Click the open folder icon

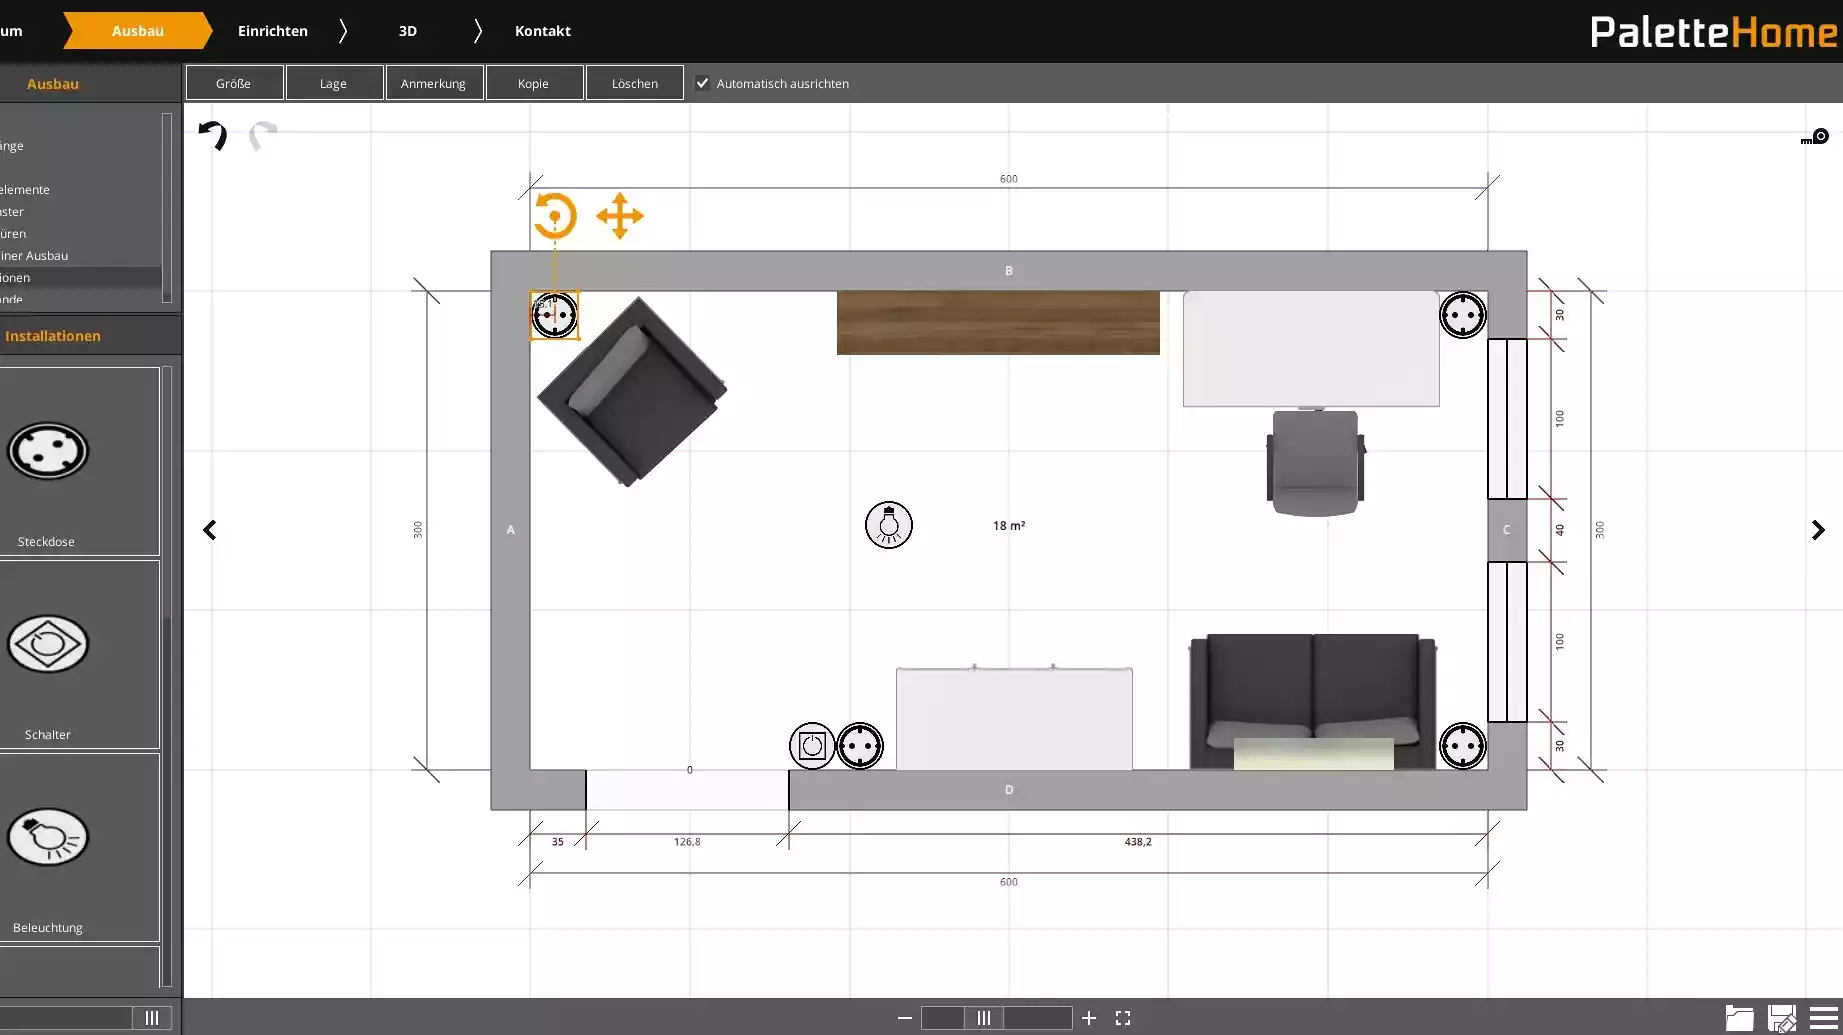point(1739,1018)
